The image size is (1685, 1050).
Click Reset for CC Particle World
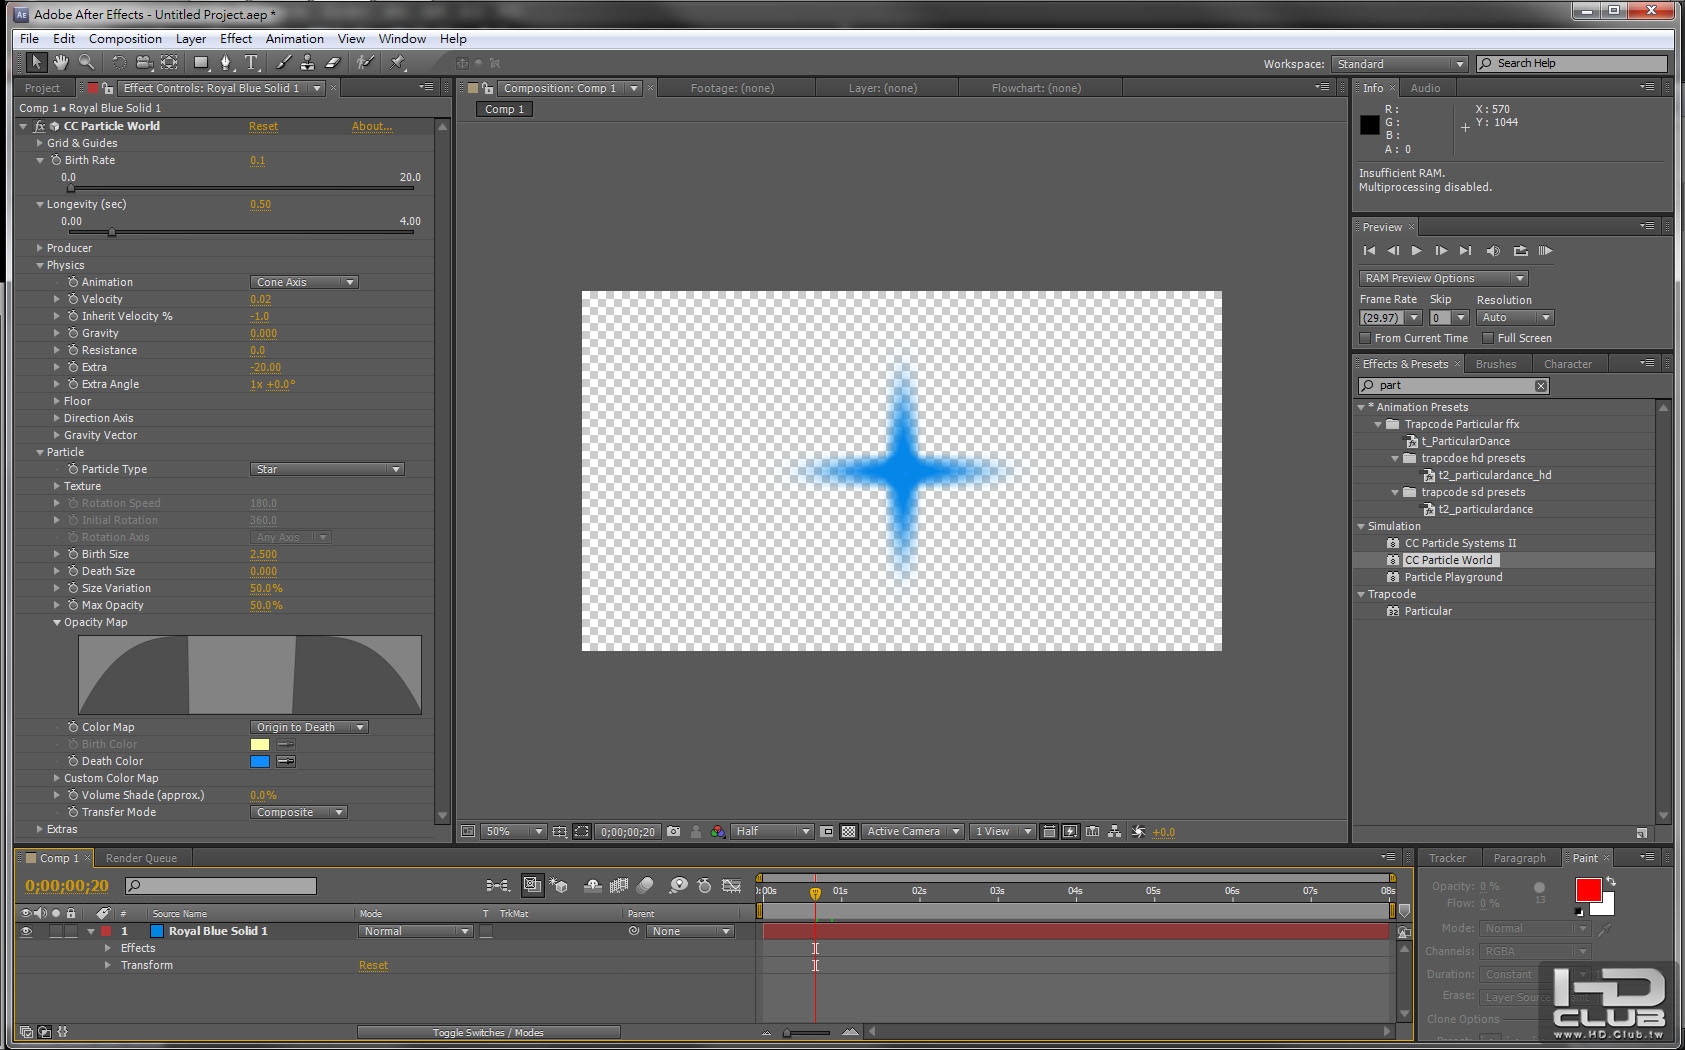263,126
